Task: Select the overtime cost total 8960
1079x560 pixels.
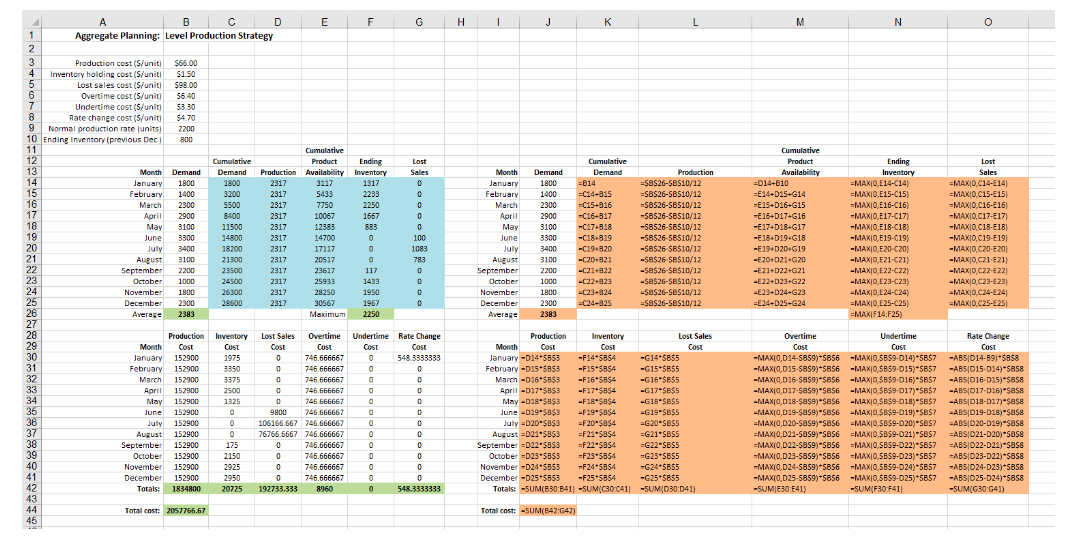Action: click(x=324, y=488)
